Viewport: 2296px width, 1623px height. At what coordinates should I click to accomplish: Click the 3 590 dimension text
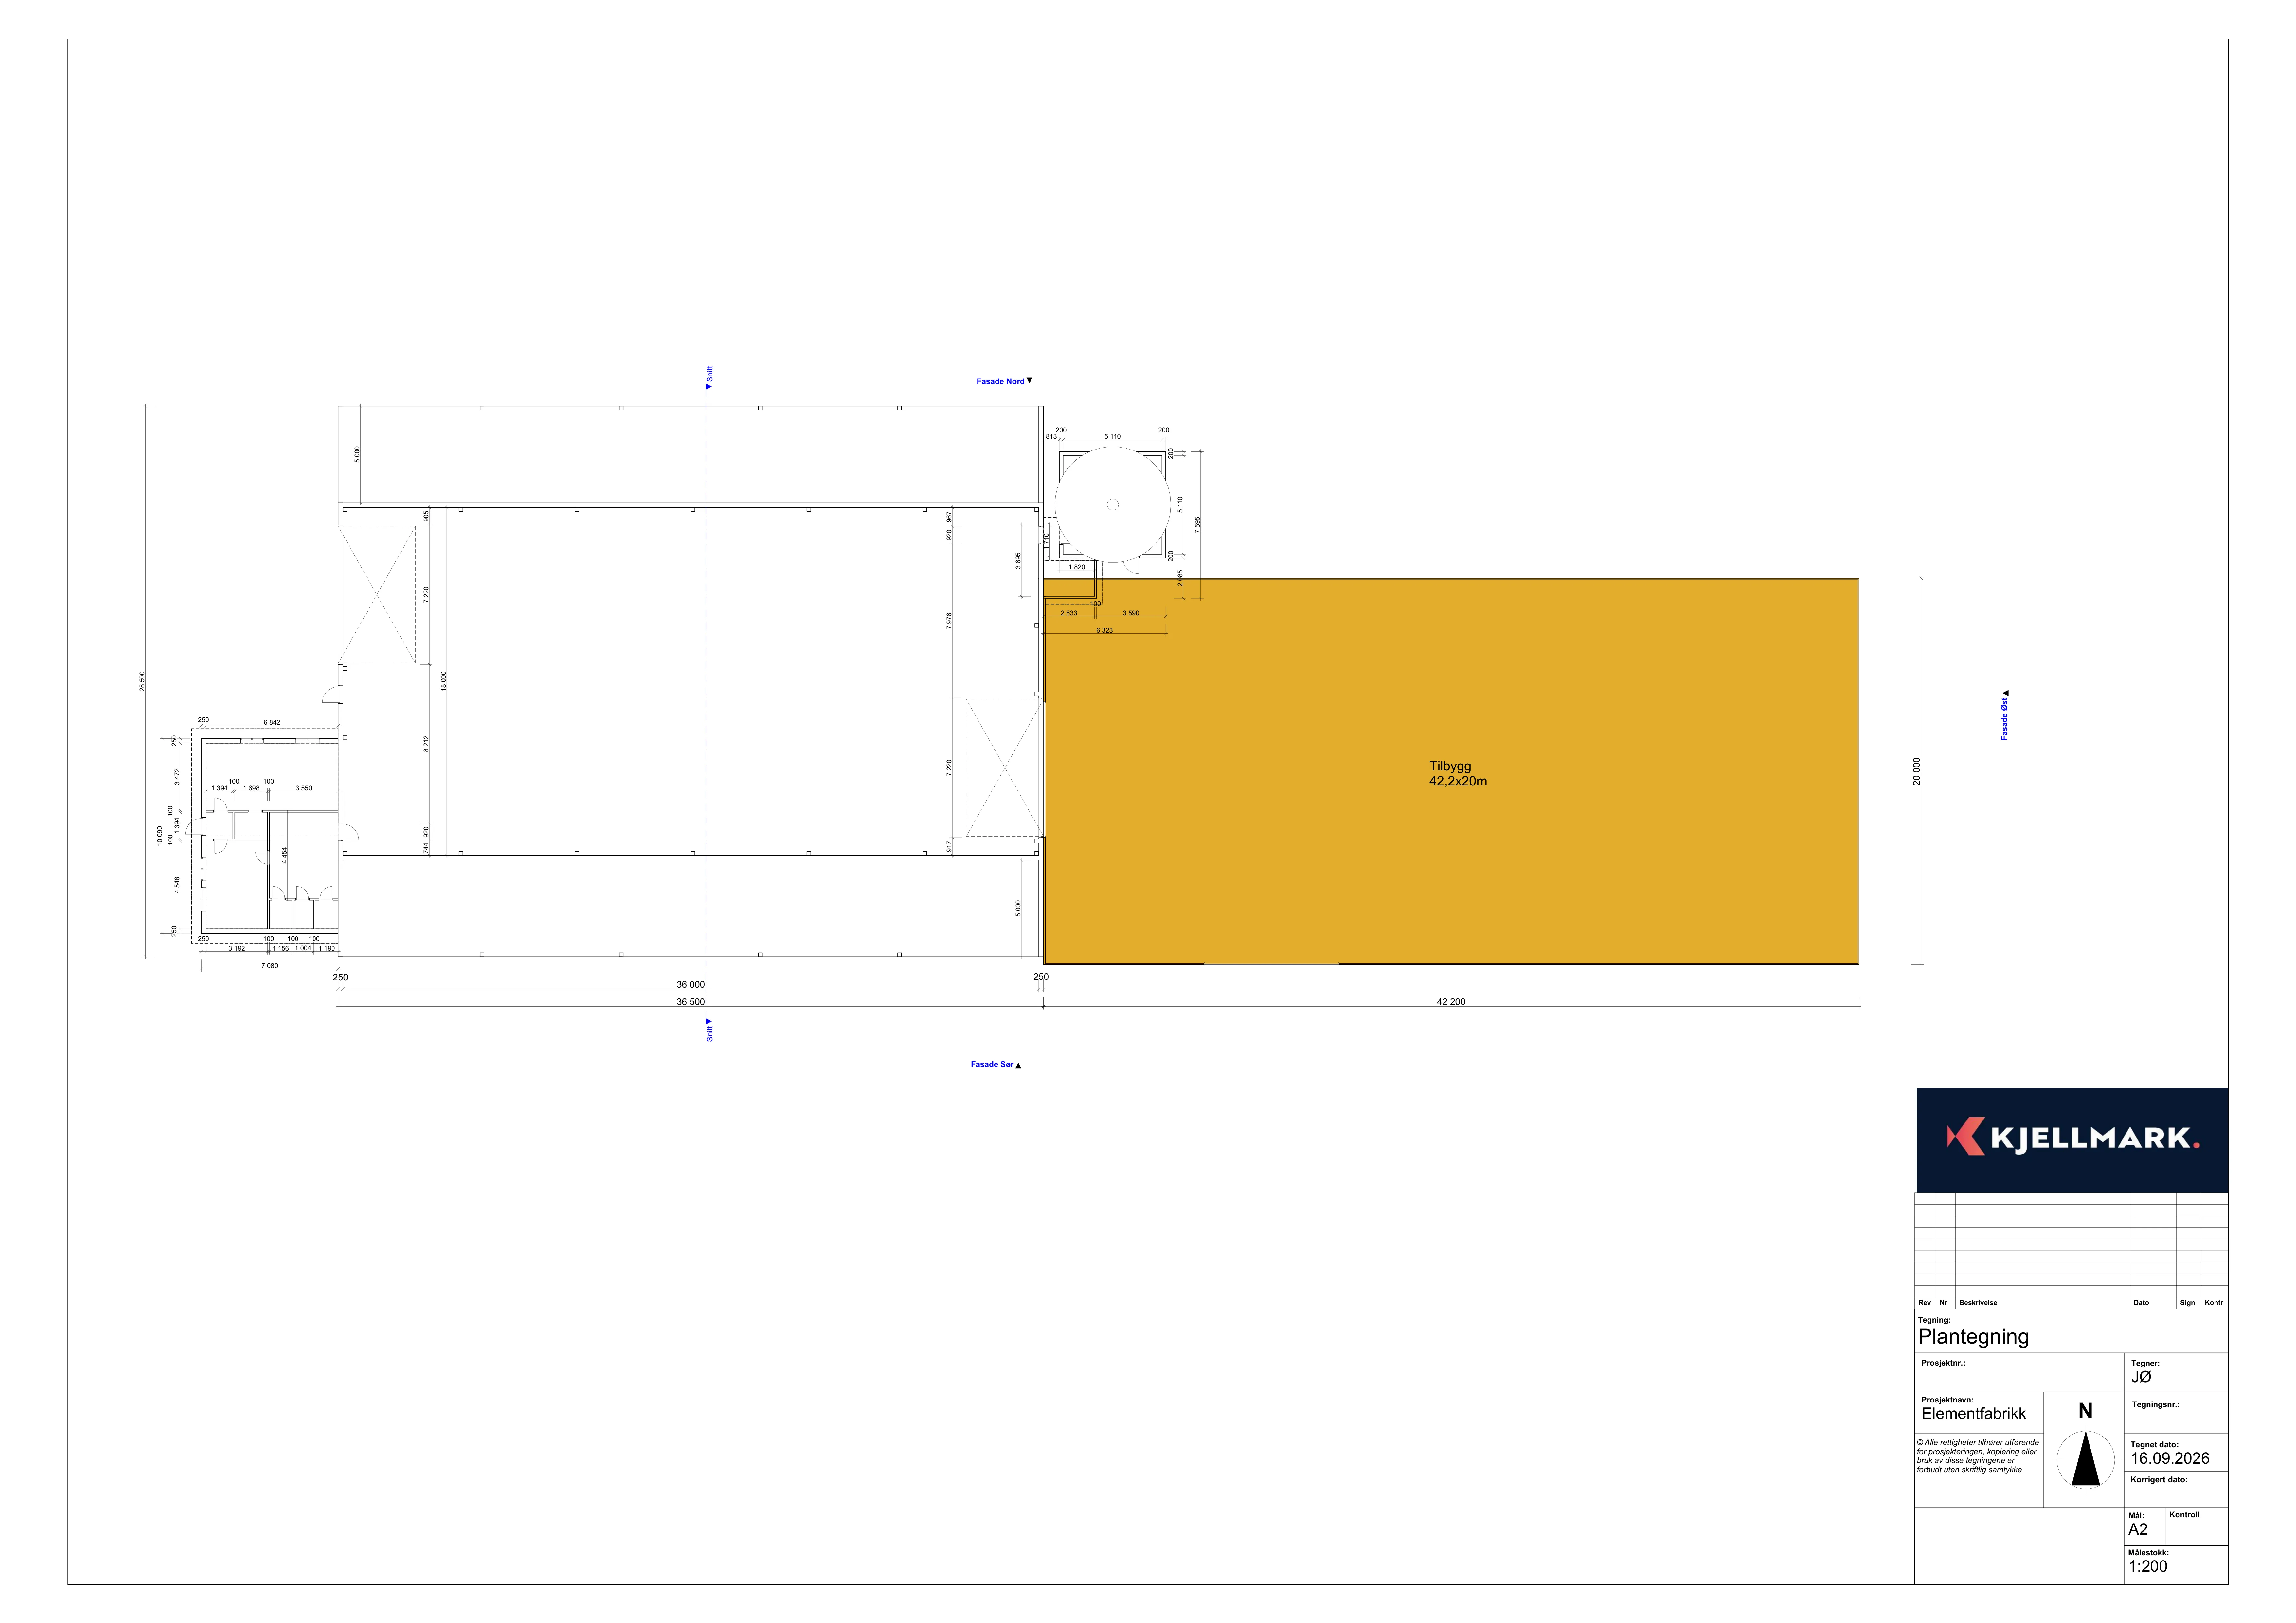point(1131,613)
